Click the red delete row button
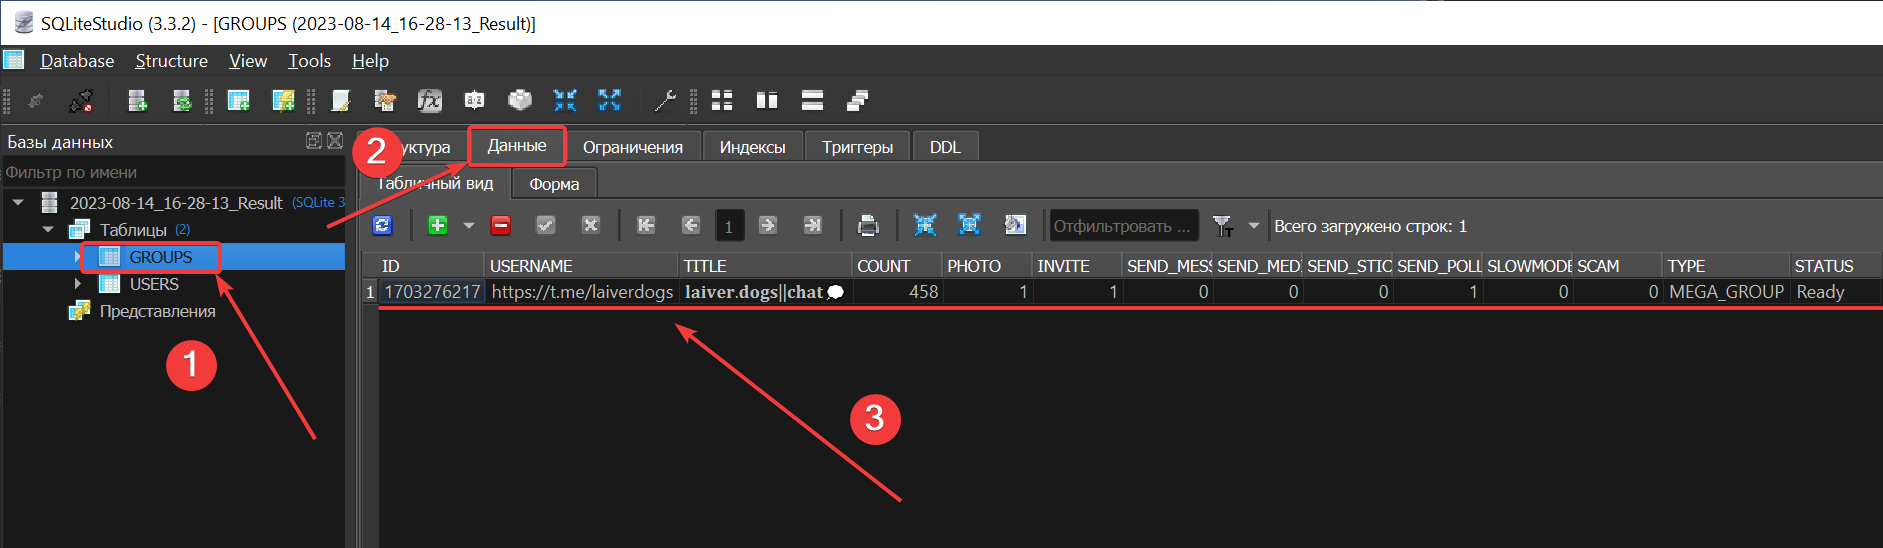 pyautogui.click(x=501, y=225)
